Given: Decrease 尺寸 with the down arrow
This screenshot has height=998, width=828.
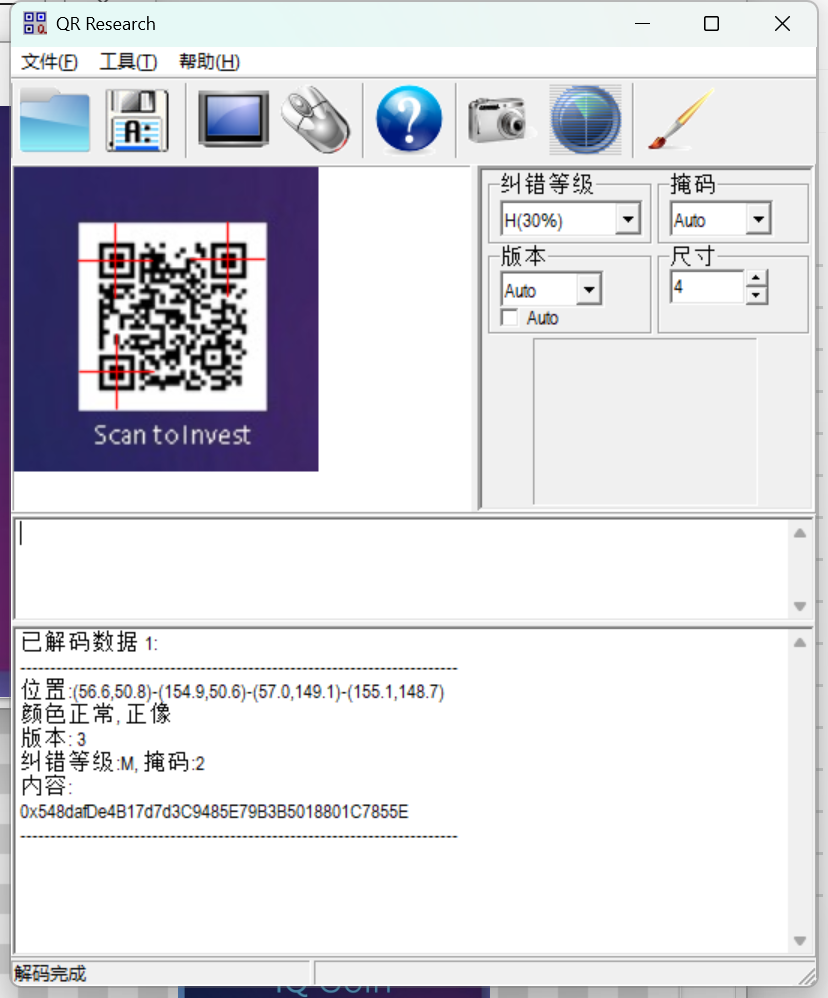Looking at the screenshot, I should 755,295.
